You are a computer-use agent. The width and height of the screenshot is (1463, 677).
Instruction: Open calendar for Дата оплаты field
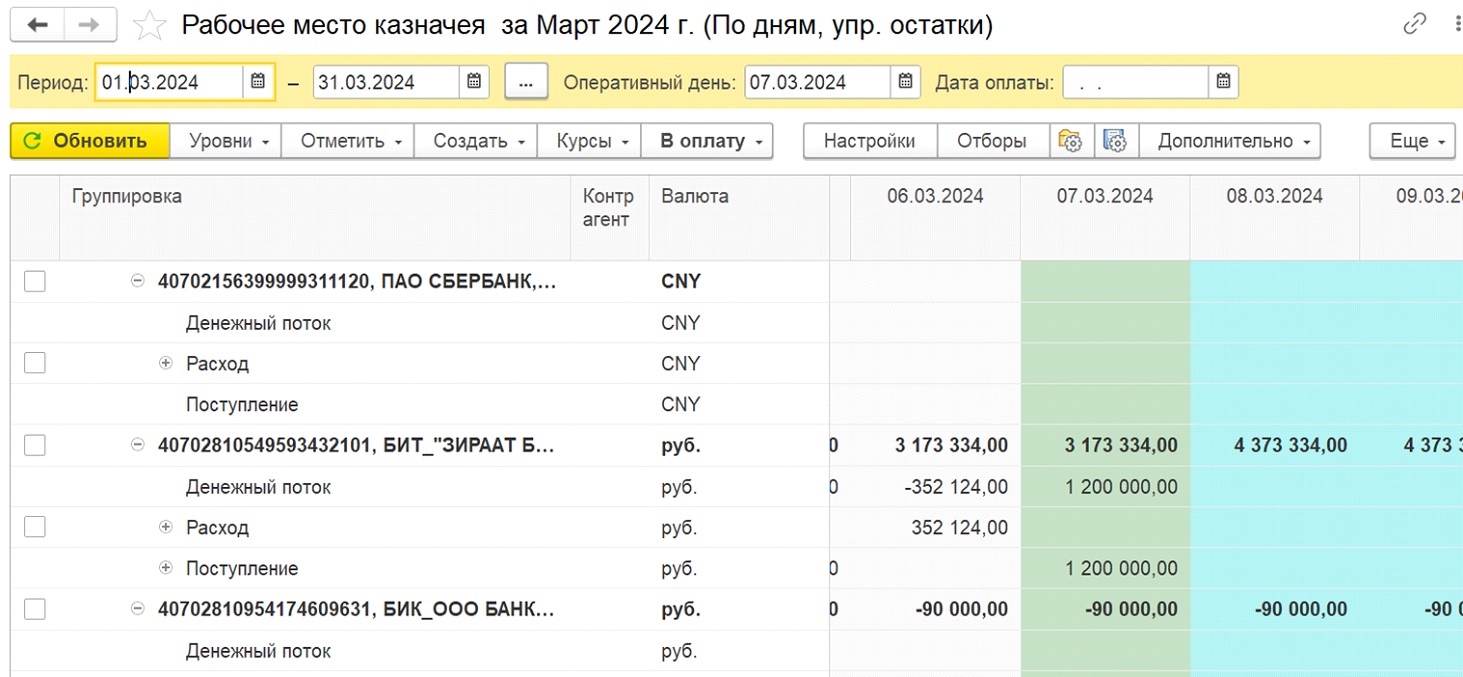click(1223, 82)
